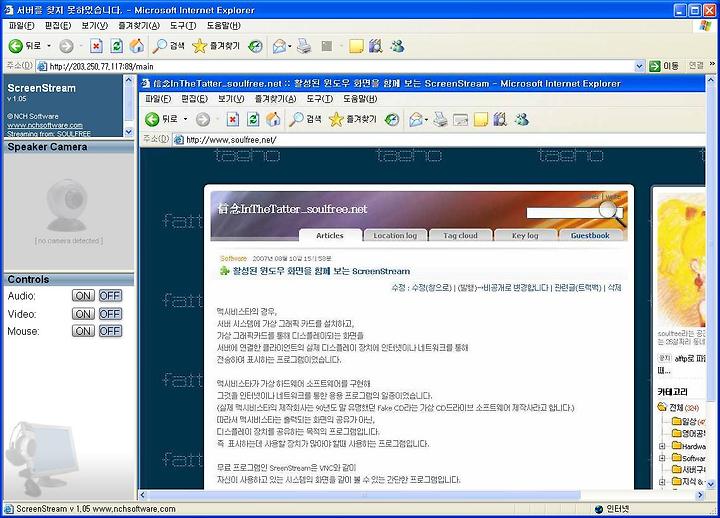This screenshot has height=518, width=720.
Task: Open the Key log tab on the blog
Action: [x=525, y=236]
